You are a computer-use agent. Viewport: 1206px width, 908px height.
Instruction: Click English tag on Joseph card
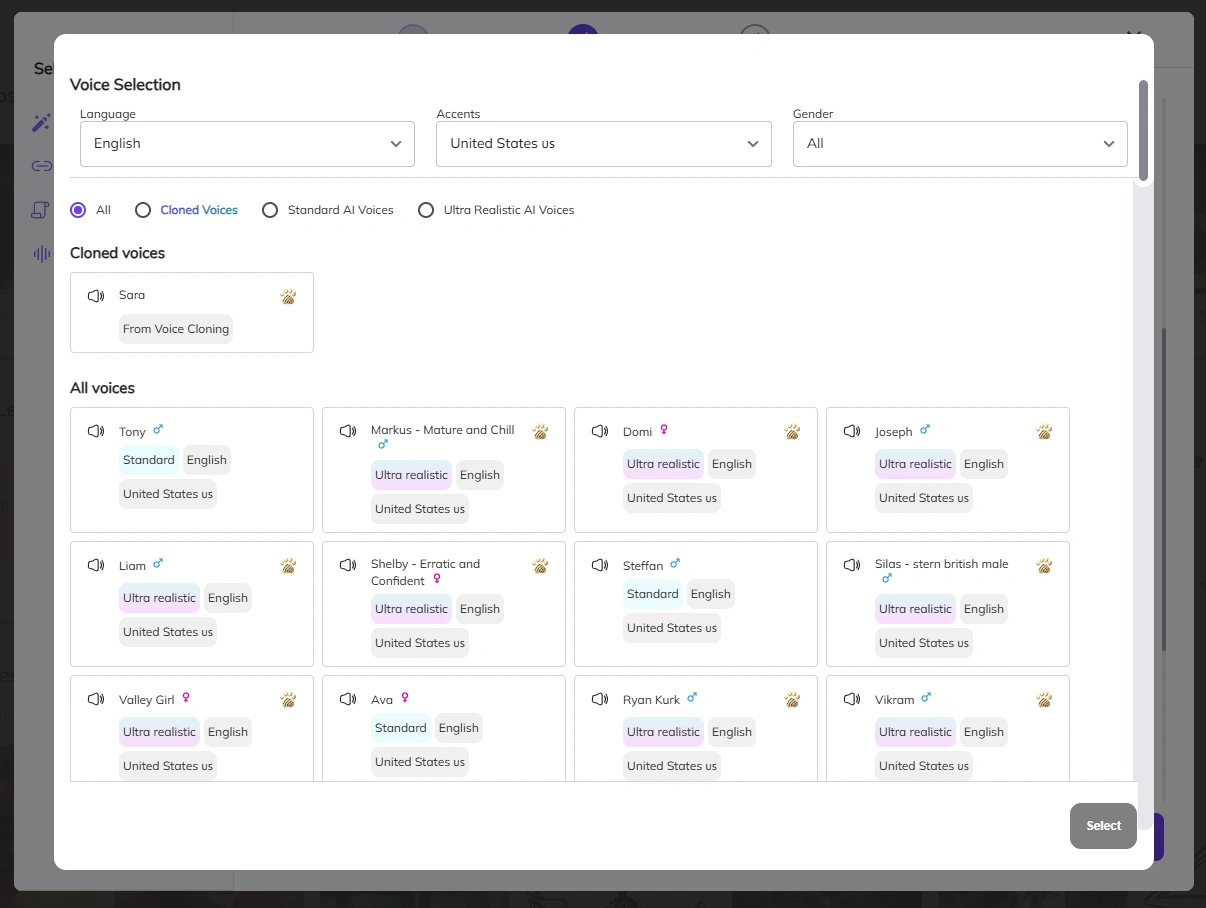tap(984, 464)
